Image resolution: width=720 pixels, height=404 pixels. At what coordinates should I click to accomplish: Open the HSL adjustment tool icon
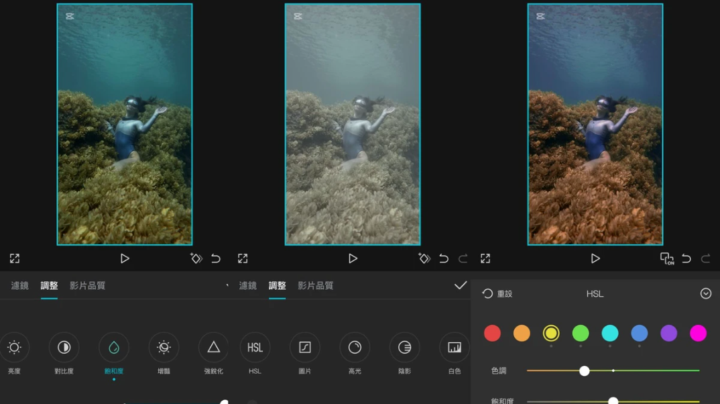point(255,347)
